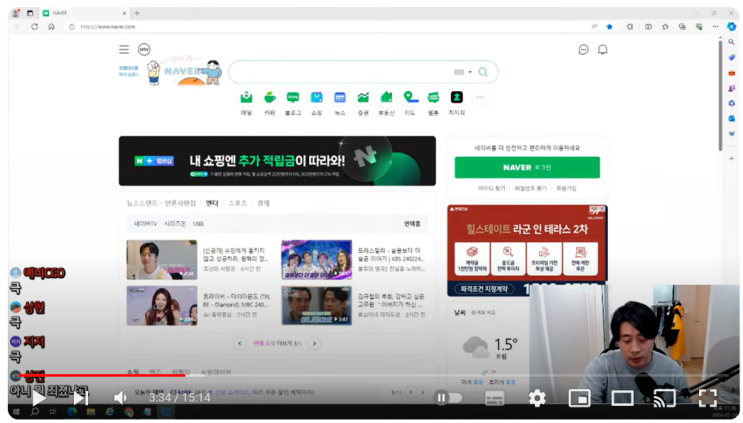Screen dimensions: 743x423
Task: Open Naver Blog shortcut icon
Action: pyautogui.click(x=293, y=98)
